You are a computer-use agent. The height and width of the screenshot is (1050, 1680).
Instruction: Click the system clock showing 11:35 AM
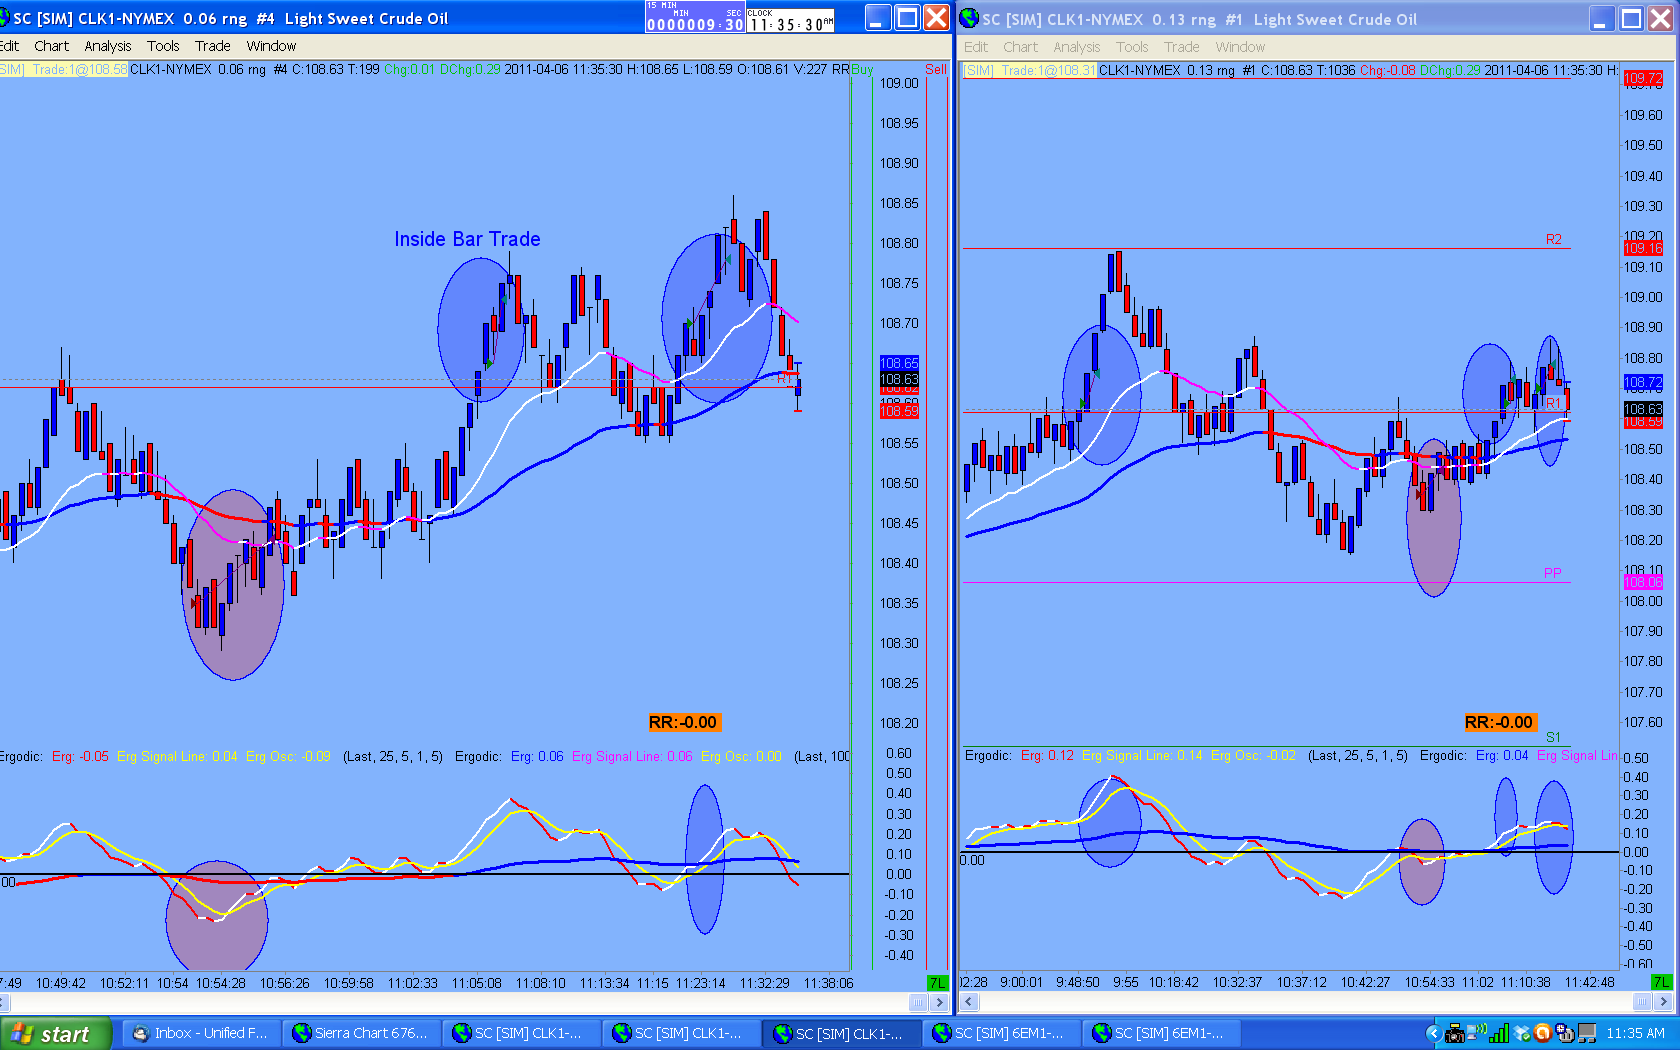click(x=1636, y=1033)
